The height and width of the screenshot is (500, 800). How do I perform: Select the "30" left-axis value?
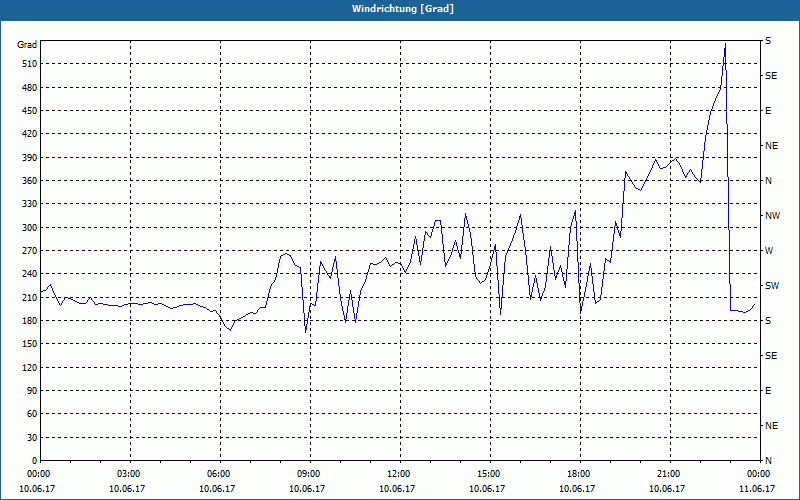pyautogui.click(x=32, y=438)
